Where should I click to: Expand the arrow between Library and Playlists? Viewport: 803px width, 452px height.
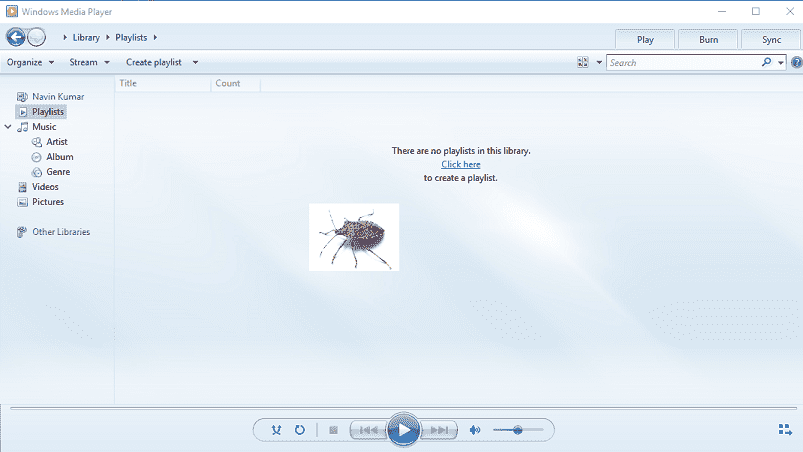pos(108,37)
